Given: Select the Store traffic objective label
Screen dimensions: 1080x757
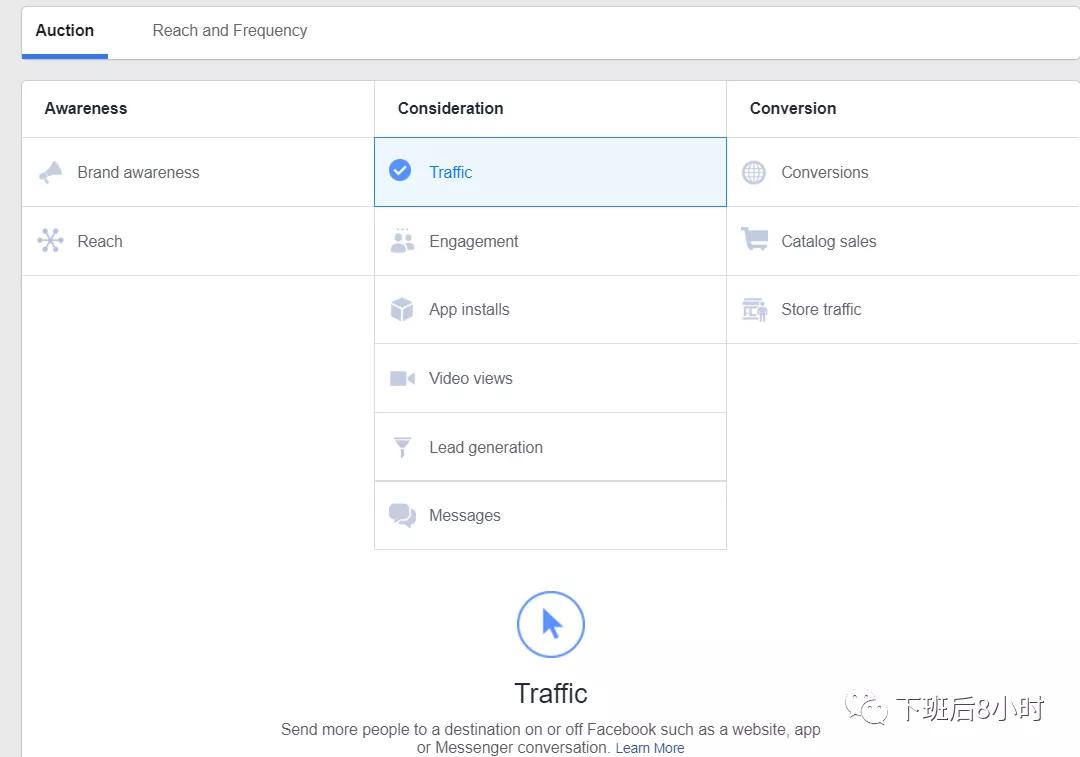Looking at the screenshot, I should click(821, 309).
